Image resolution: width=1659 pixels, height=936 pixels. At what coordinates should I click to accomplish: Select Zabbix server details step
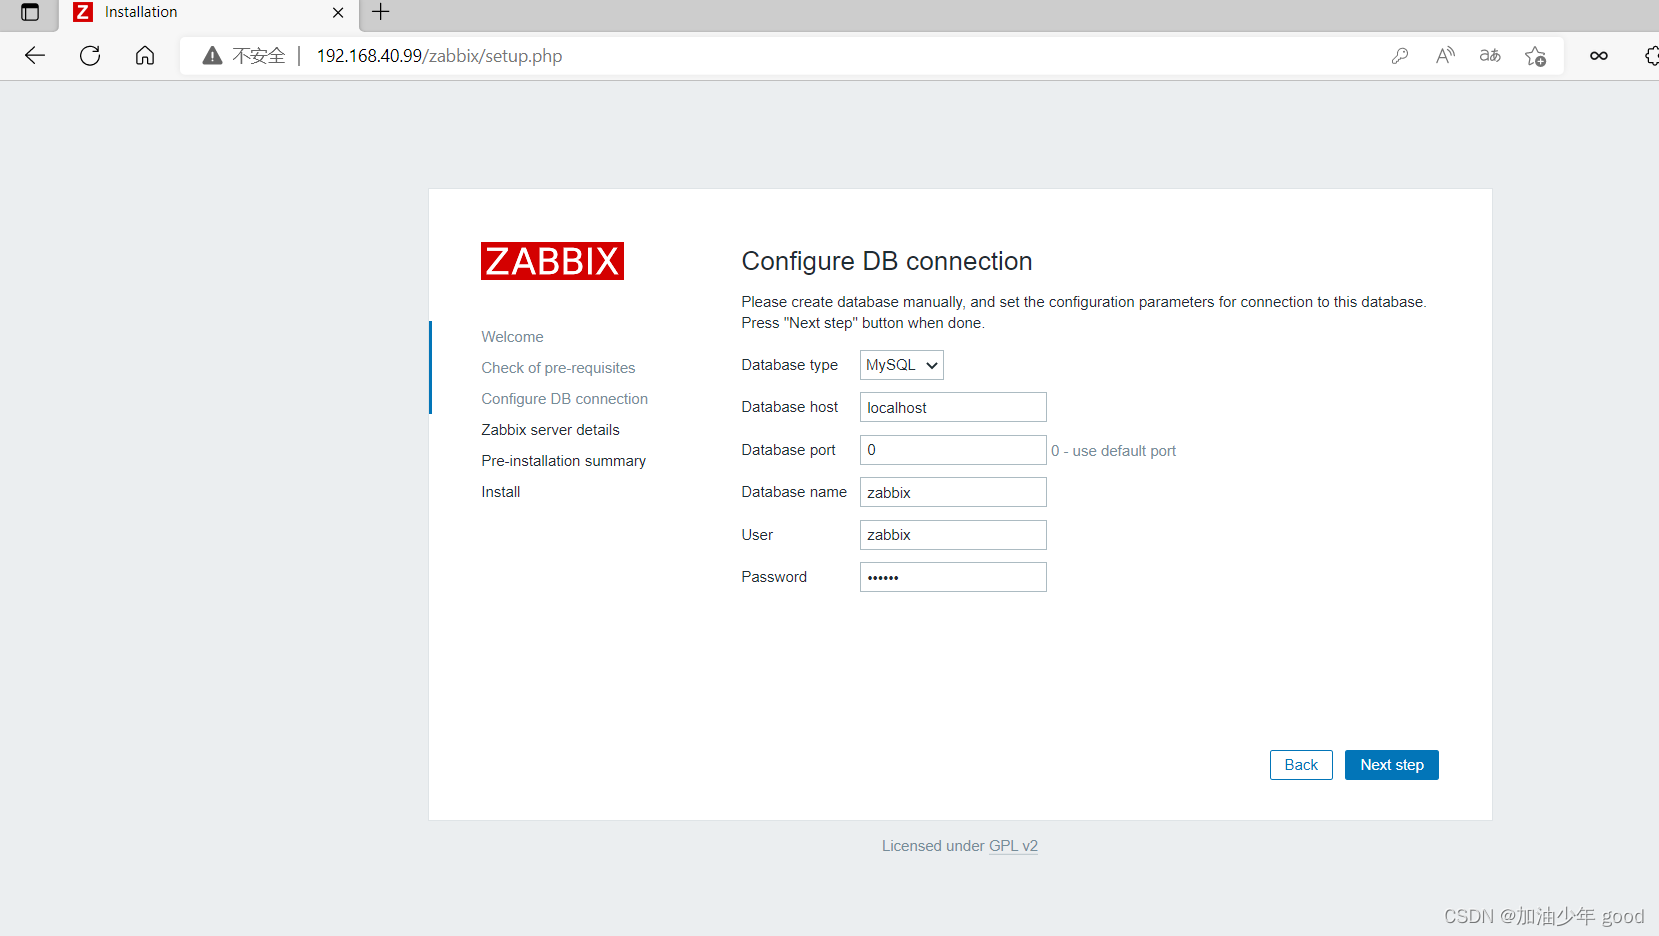550,430
